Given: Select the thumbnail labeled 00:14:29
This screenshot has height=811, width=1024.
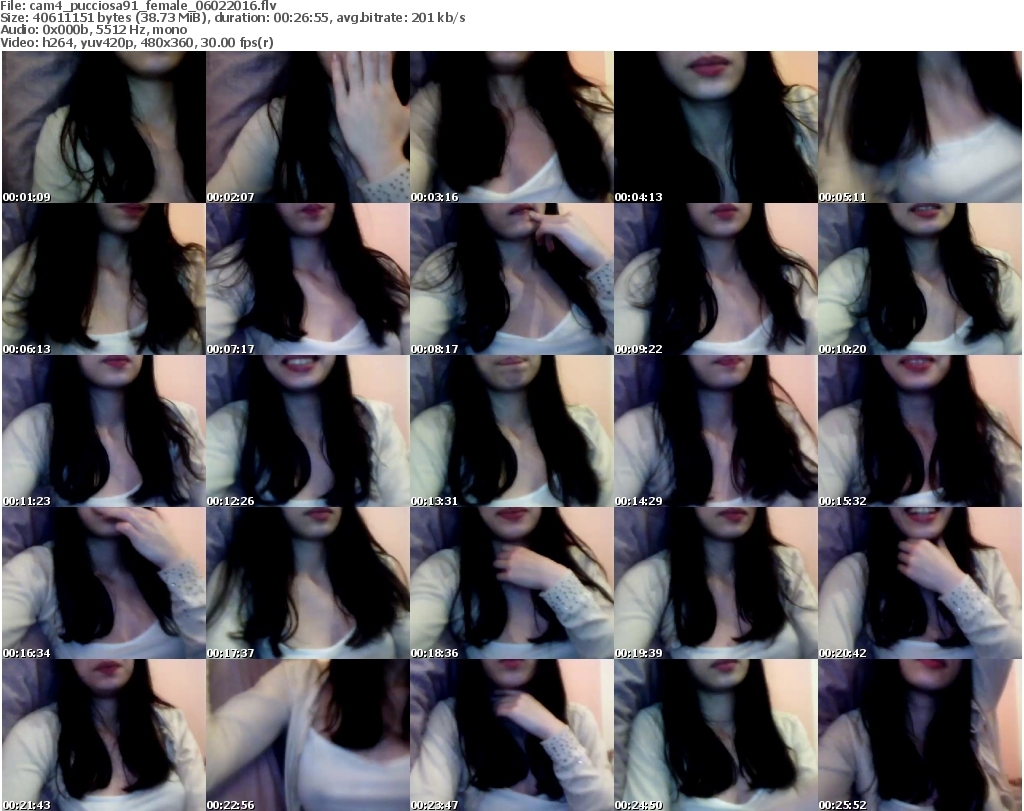Looking at the screenshot, I should (x=716, y=432).
